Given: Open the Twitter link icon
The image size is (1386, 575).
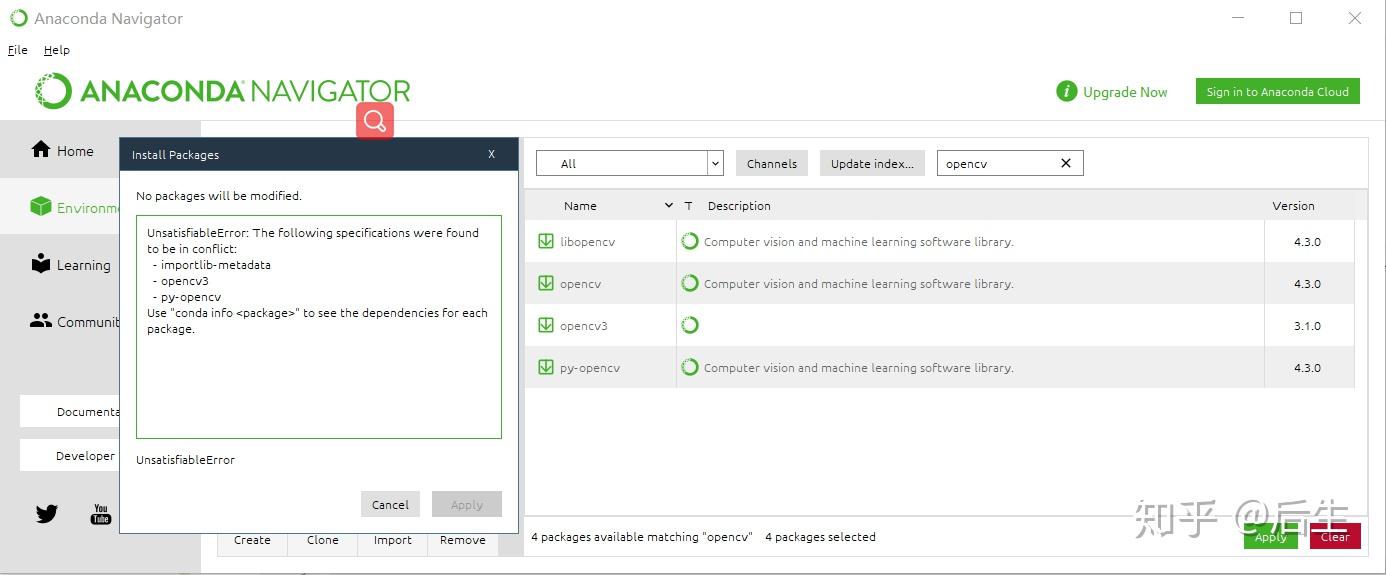Looking at the screenshot, I should pos(47,514).
